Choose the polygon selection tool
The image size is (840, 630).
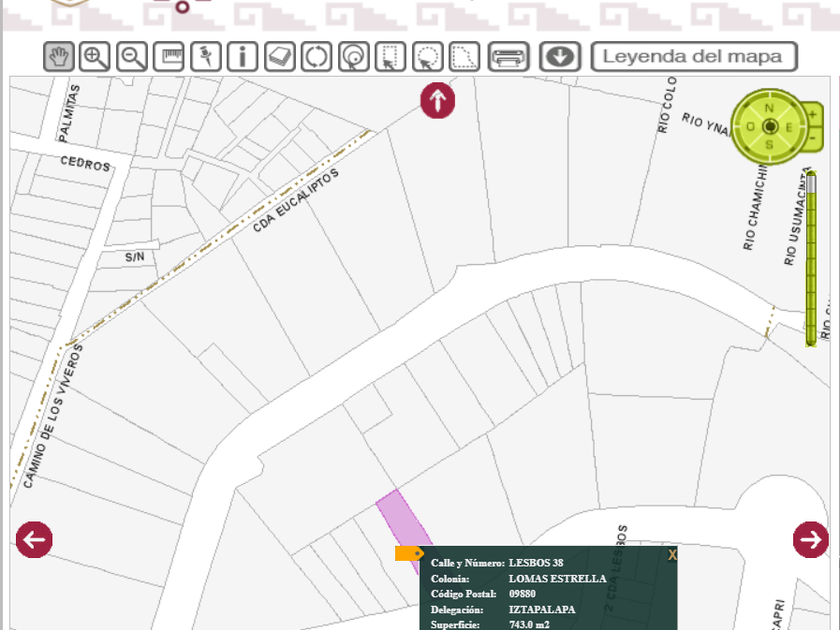[464, 57]
